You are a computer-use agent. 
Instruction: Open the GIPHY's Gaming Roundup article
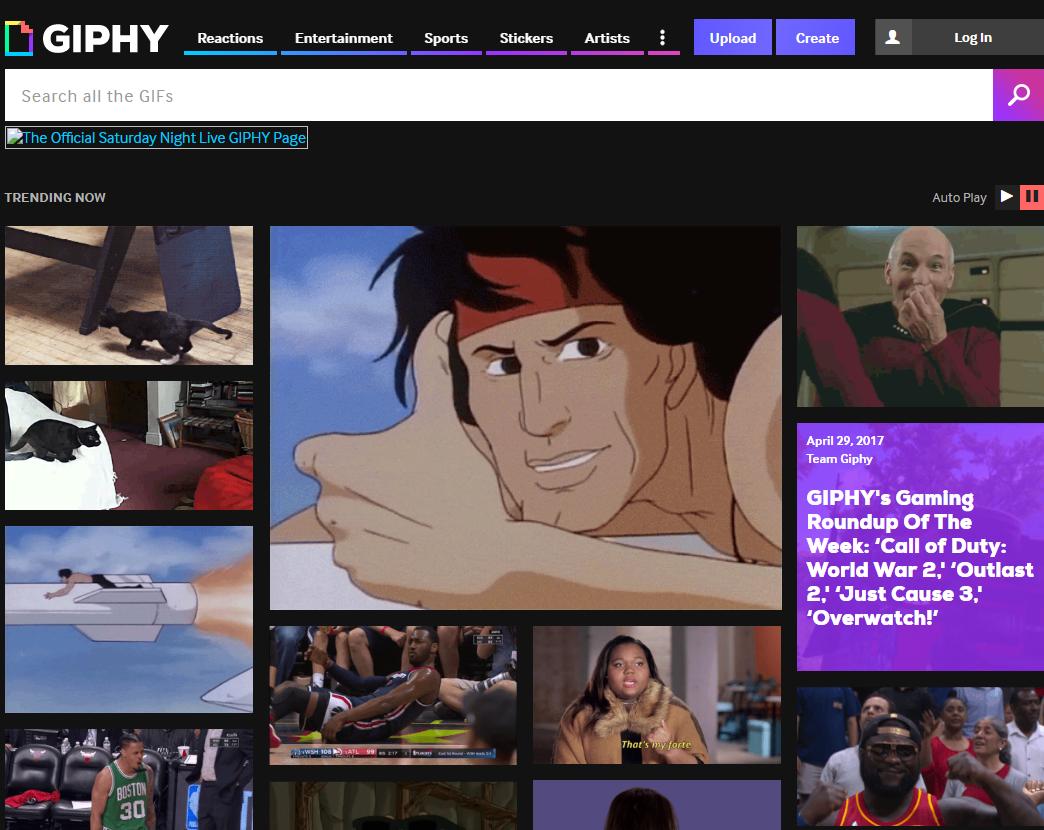click(x=919, y=557)
